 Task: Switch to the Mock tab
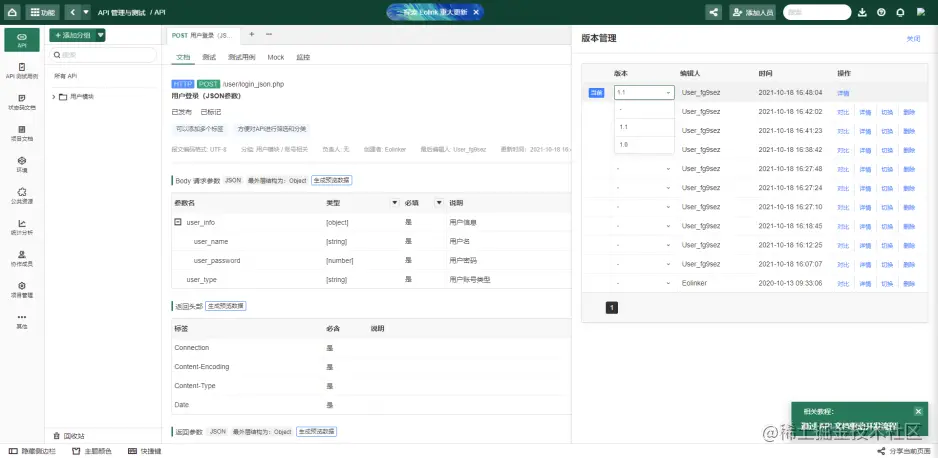click(x=276, y=57)
